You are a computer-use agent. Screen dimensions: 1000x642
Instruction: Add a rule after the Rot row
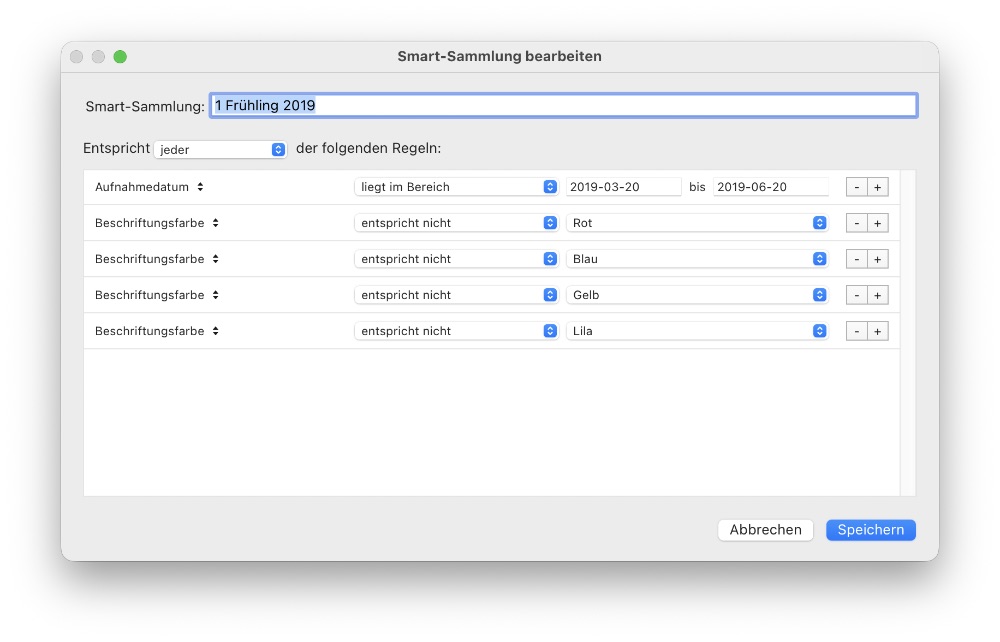[x=877, y=223]
